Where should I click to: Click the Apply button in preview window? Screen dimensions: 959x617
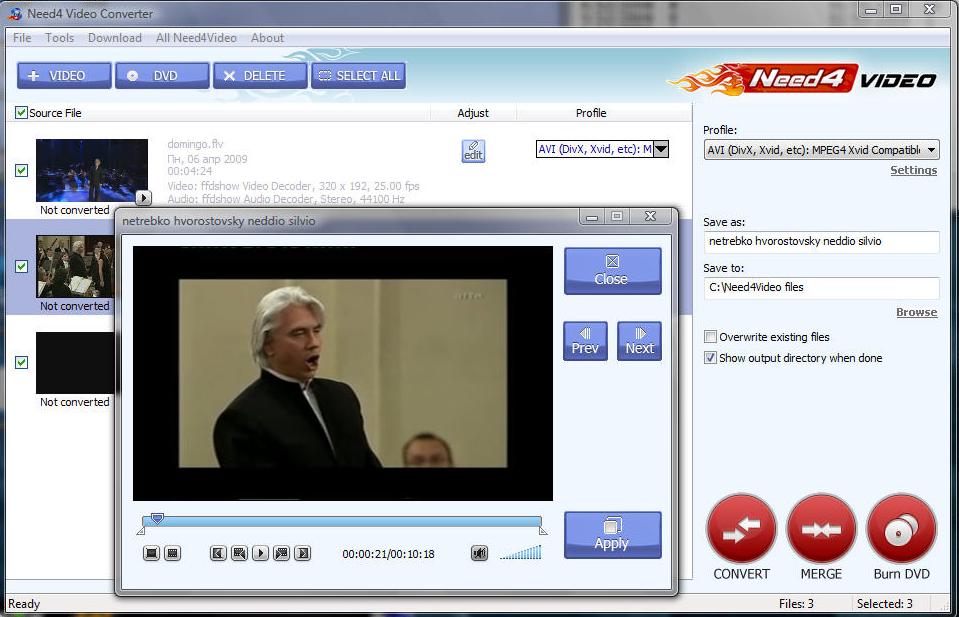point(612,534)
